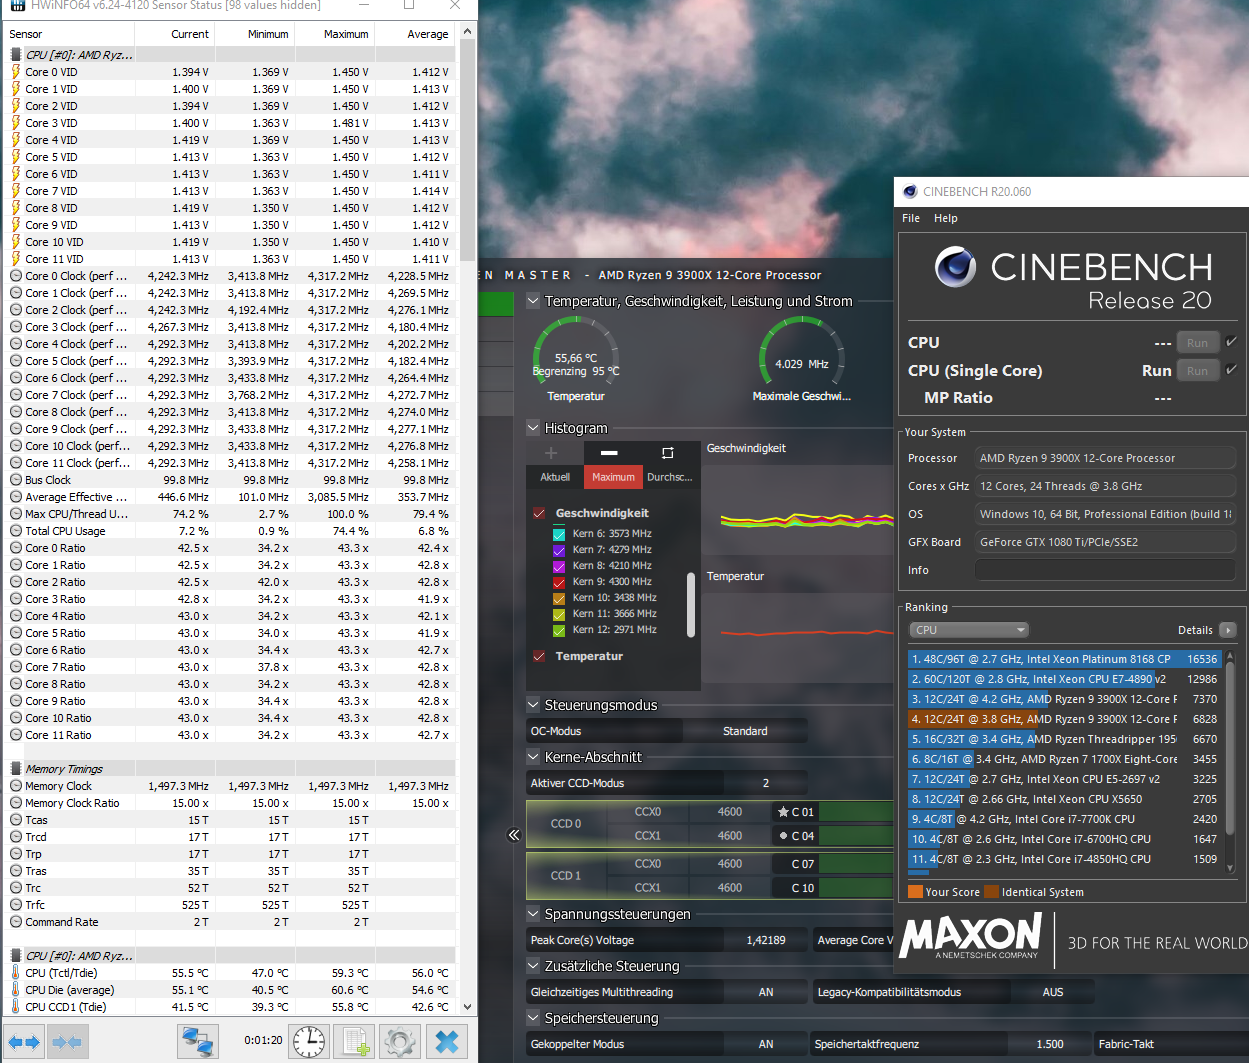The width and height of the screenshot is (1249, 1063).
Task: Select the Durchsc... histogram tab
Action: coord(670,477)
